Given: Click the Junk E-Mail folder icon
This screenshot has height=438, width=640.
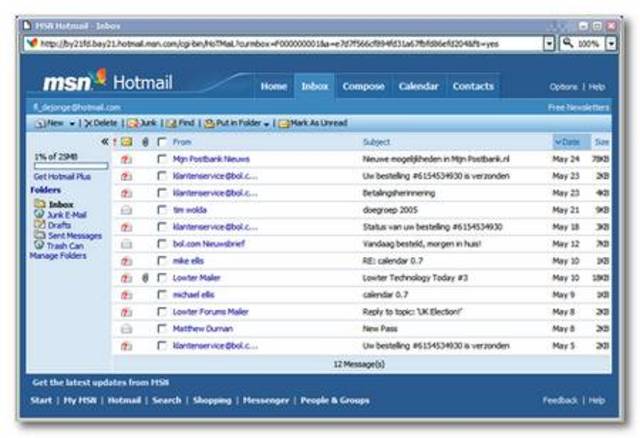Looking at the screenshot, I should (x=39, y=214).
